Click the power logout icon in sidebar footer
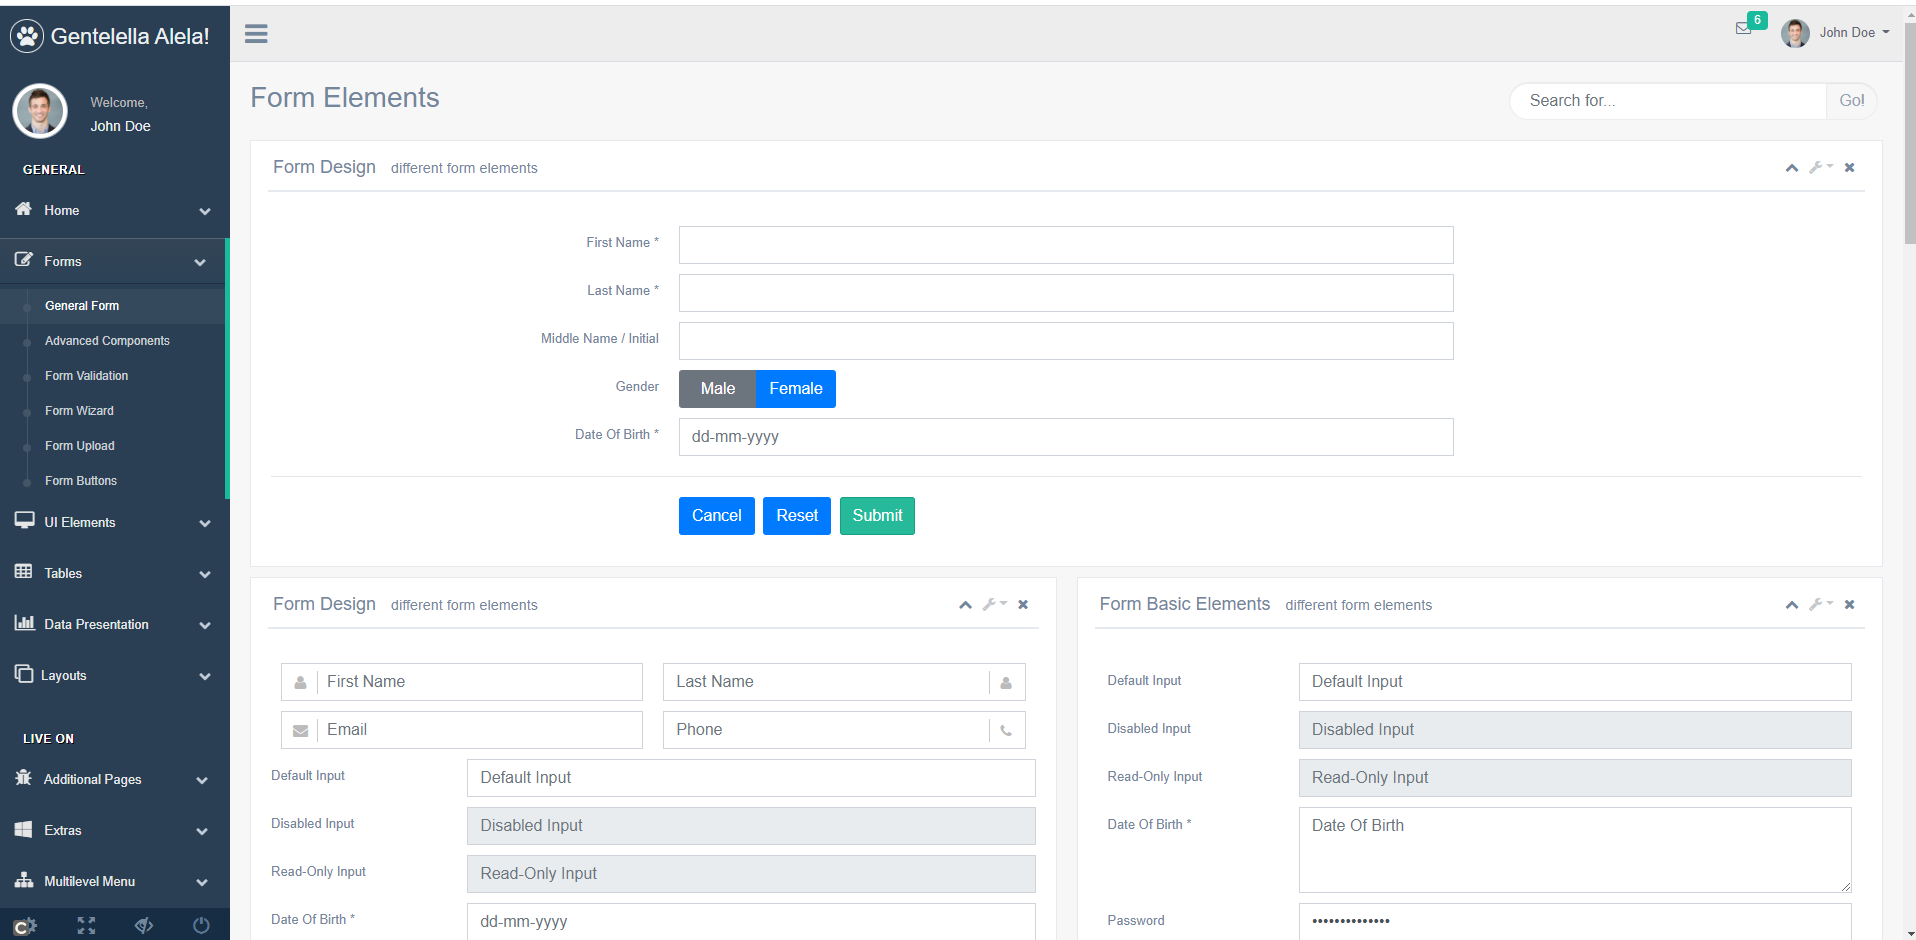Viewport: 1916px width, 940px height. click(201, 925)
